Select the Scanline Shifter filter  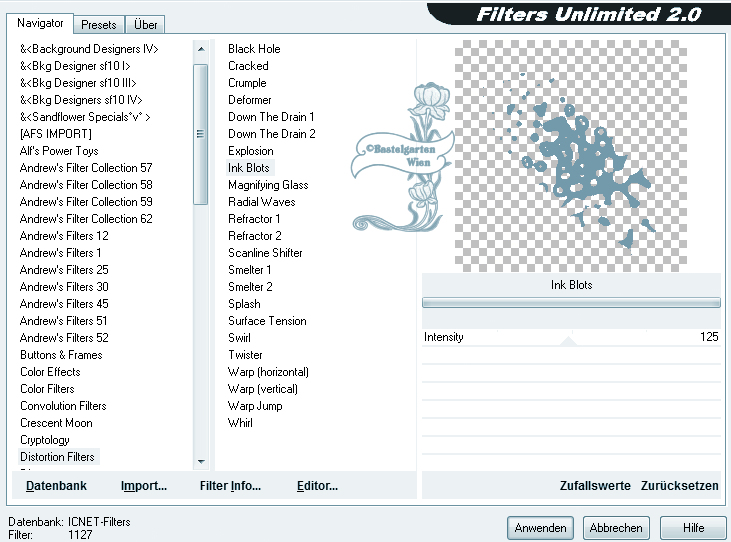pos(265,253)
